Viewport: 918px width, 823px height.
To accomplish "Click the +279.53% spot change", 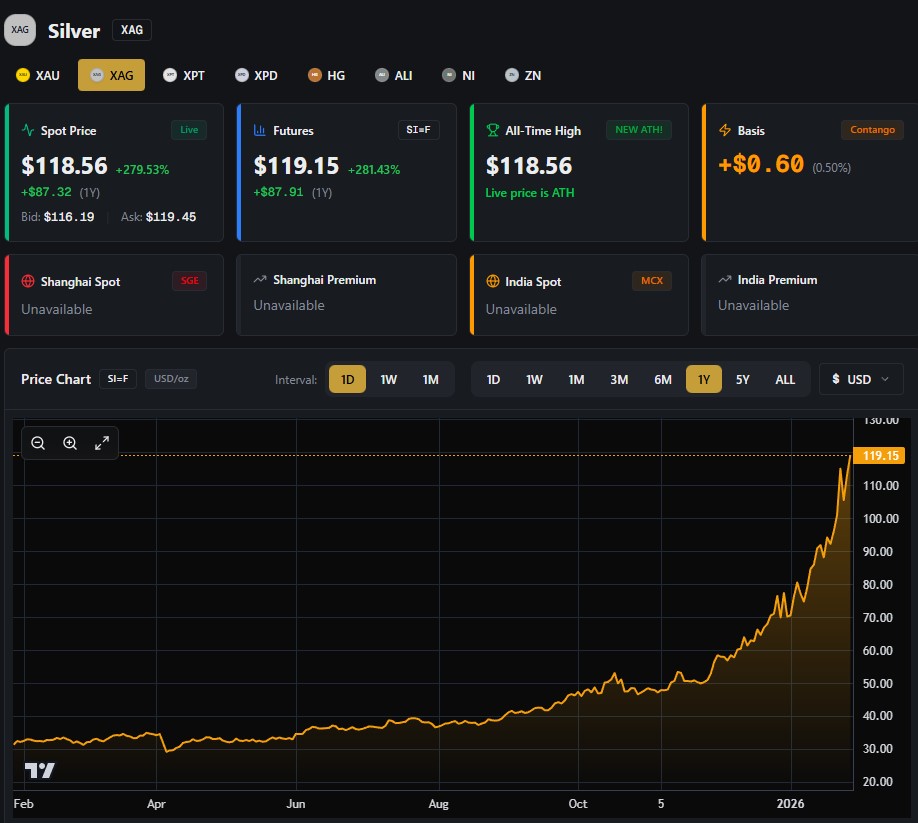I will pyautogui.click(x=142, y=170).
